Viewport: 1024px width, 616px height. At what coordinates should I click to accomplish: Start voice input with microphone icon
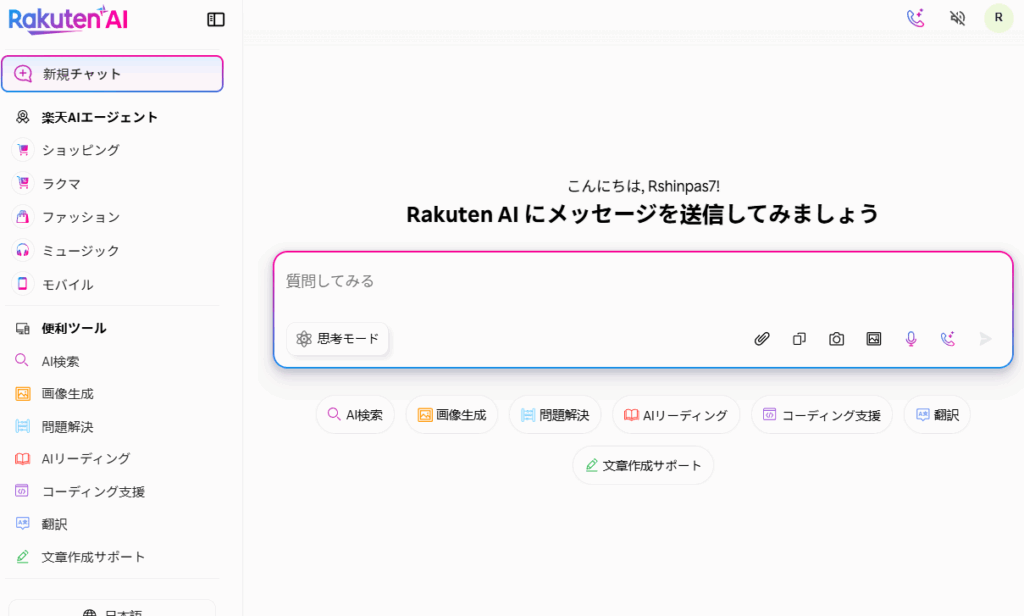[x=911, y=339]
